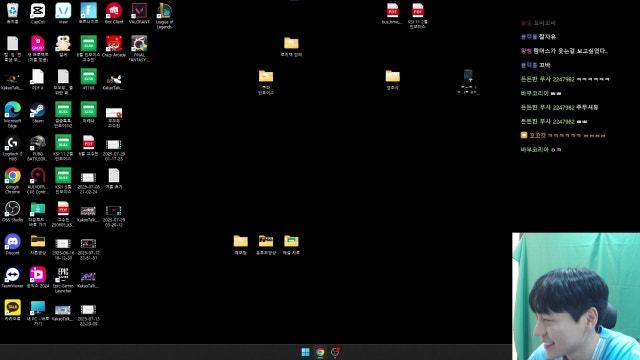This screenshot has width=640, height=360.
Task: Select the Crazy Arcade game icon
Action: click(x=114, y=46)
